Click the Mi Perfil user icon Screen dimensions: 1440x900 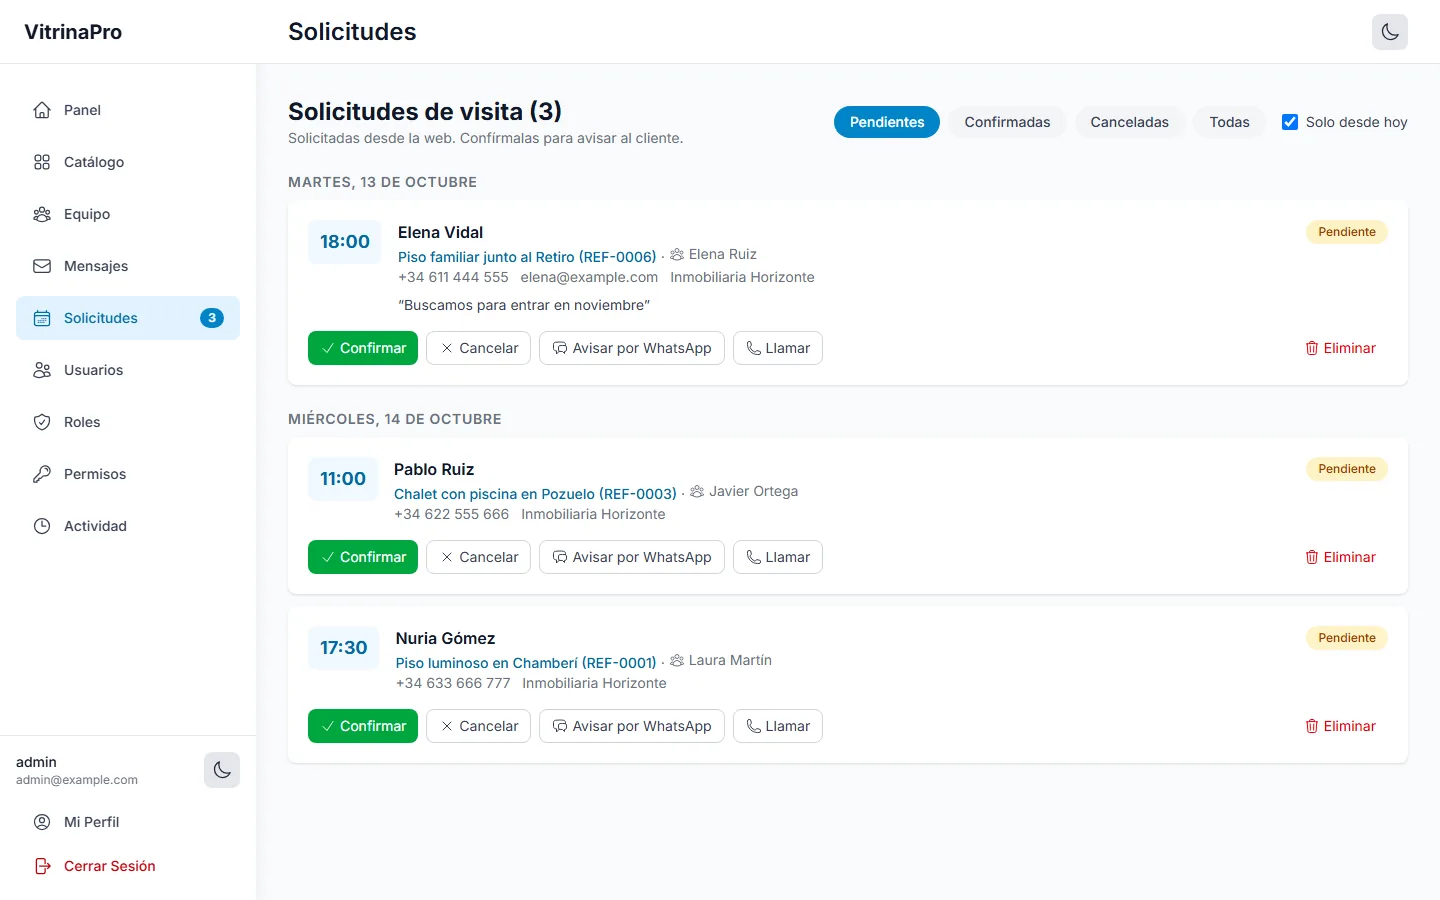tap(42, 822)
